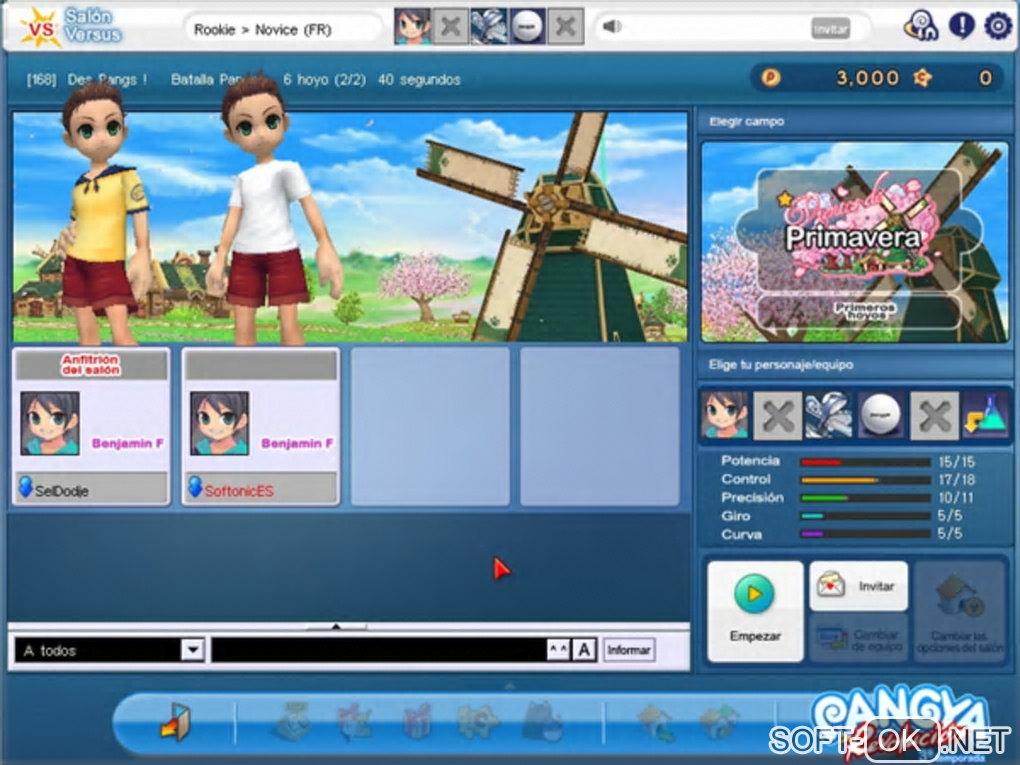Viewport: 1020px width, 765px height.
Task: Click the flask item icon in equipment panel
Action: pyautogui.click(x=986, y=415)
